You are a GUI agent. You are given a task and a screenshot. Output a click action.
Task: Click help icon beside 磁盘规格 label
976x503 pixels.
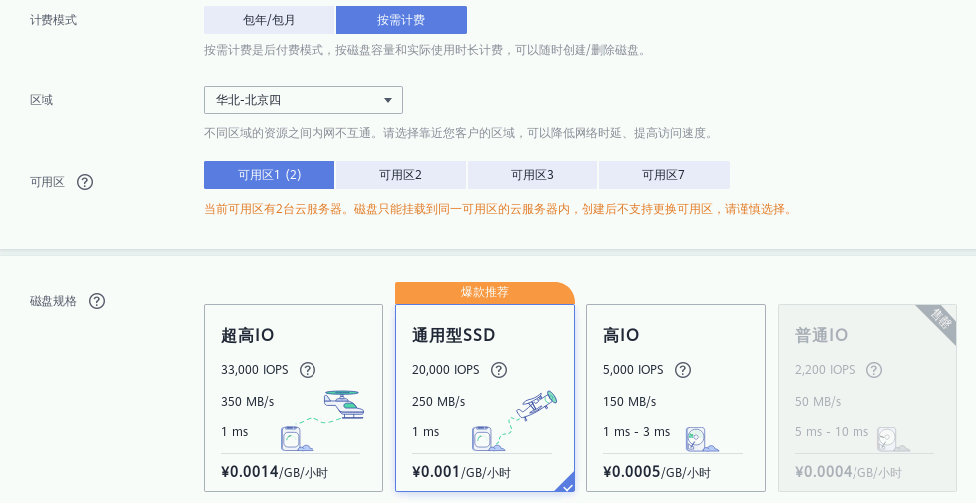point(97,301)
